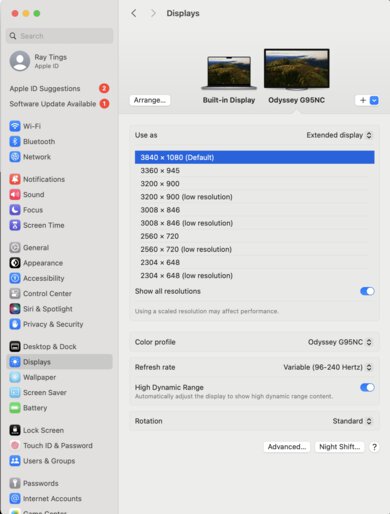
Task: Click the Ray Tings profile avatar
Action: tap(20, 61)
